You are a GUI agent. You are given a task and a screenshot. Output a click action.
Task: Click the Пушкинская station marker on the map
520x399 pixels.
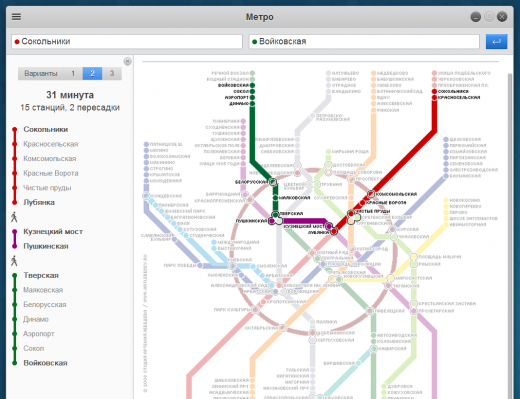point(272,221)
